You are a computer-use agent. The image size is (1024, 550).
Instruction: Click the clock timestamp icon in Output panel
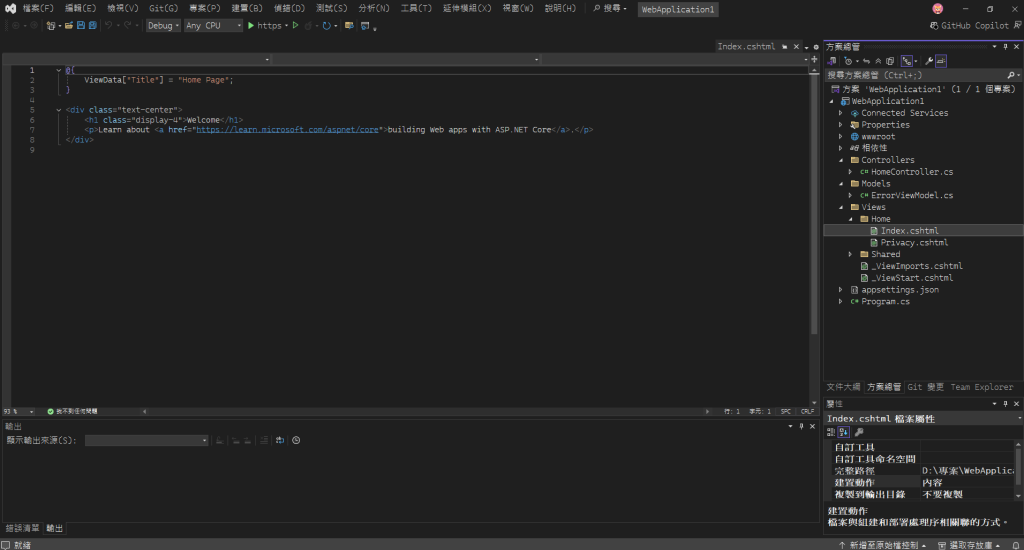[296, 440]
